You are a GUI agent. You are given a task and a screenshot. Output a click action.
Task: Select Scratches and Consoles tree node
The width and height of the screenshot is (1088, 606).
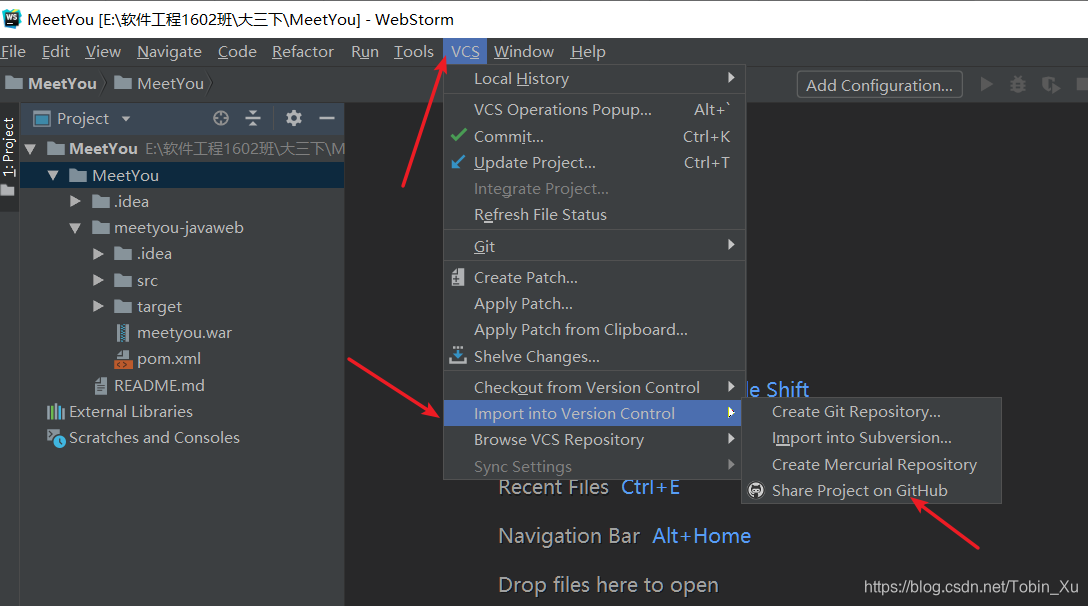154,438
